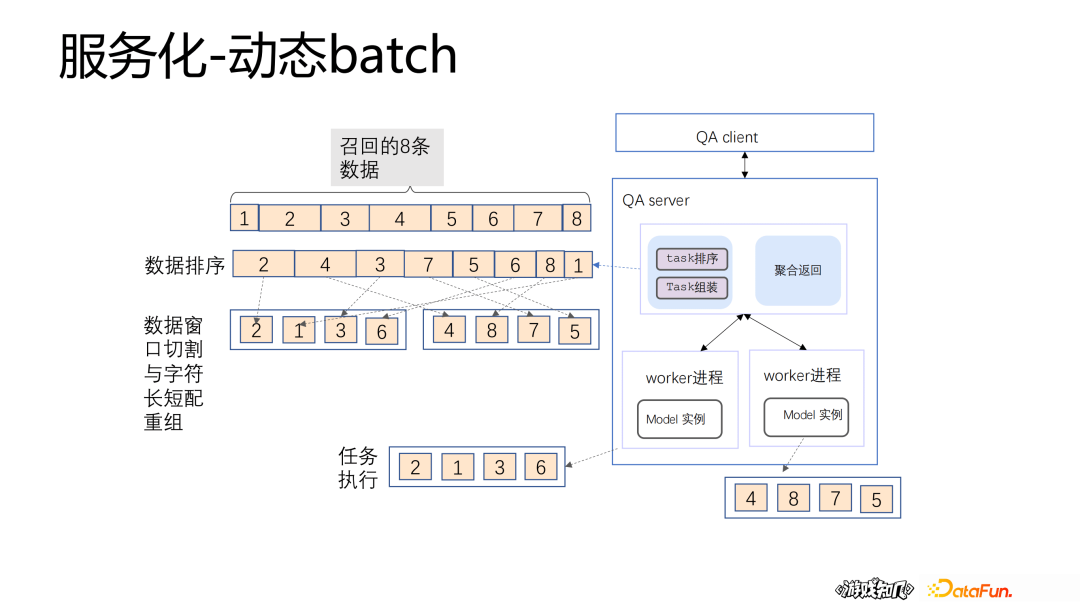The image size is (1080, 607).
Task: Select the 聚合返回 block
Action: click(798, 270)
